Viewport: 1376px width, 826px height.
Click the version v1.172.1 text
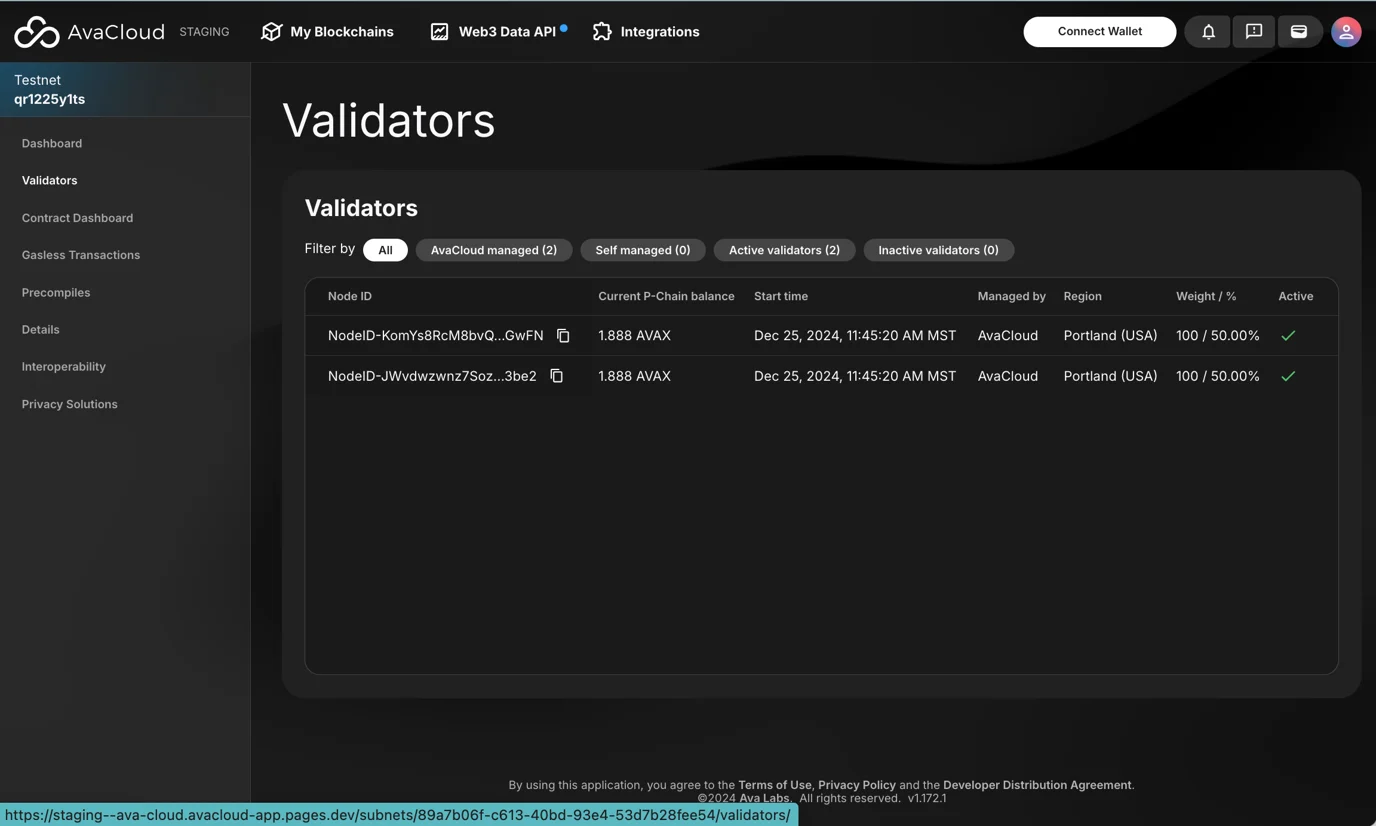927,798
